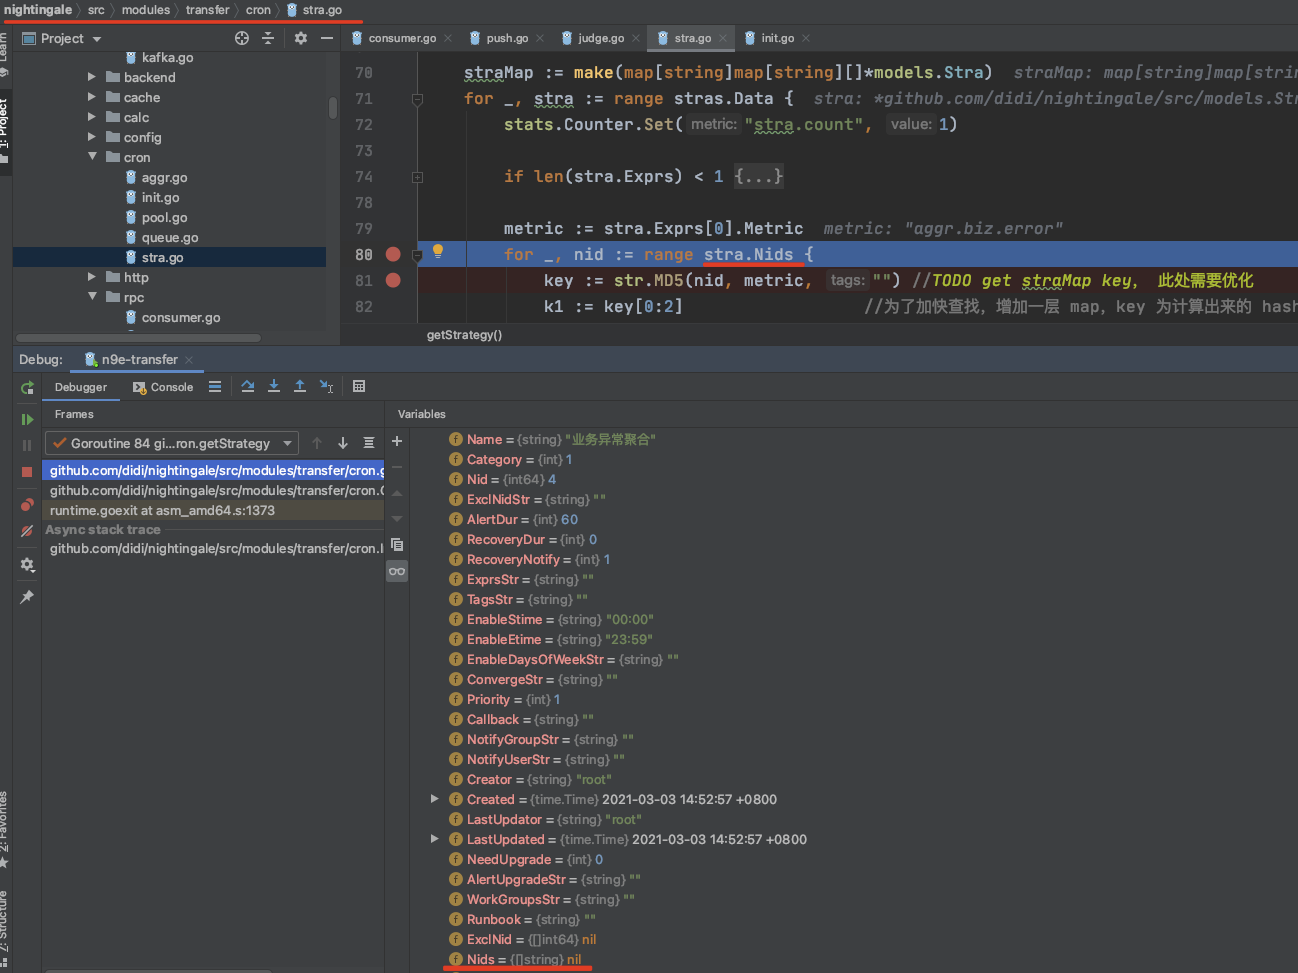The height and width of the screenshot is (973, 1298).
Task: Open Project panel gear settings
Action: [x=301, y=38]
